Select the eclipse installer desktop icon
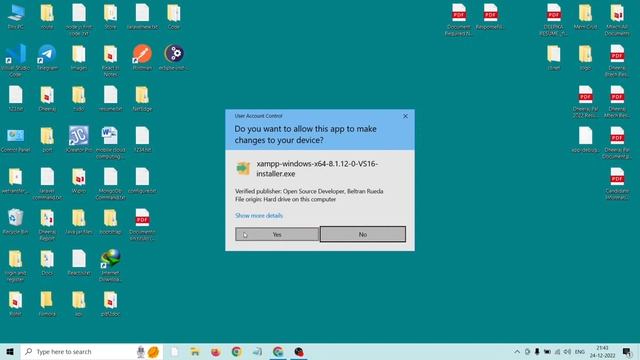 coord(174,58)
